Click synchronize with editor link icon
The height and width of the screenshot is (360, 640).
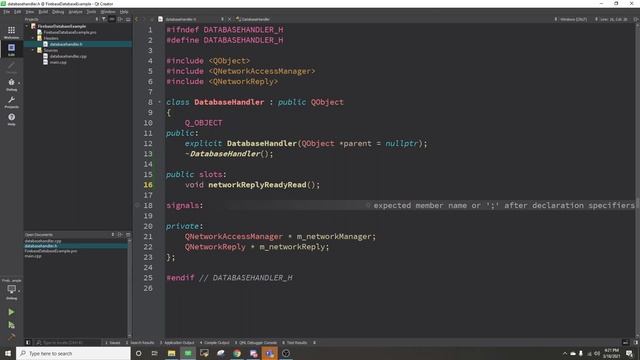pyautogui.click(x=112, y=19)
